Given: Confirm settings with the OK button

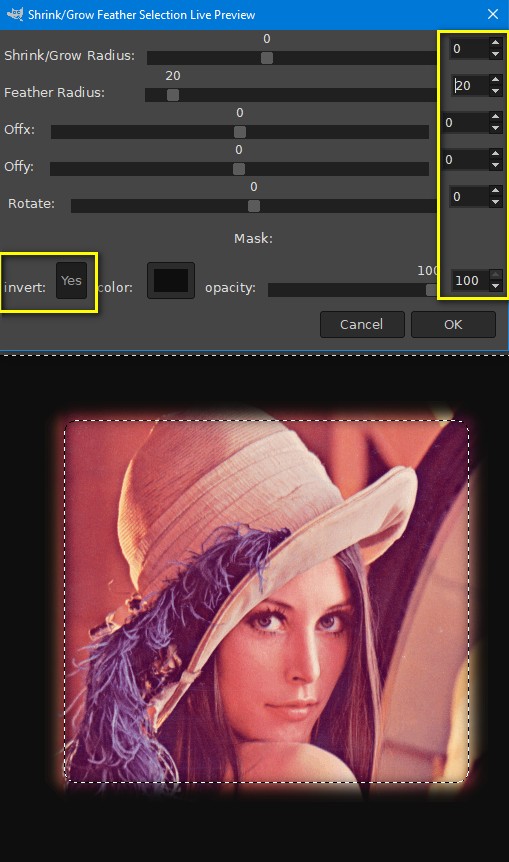Looking at the screenshot, I should [453, 324].
